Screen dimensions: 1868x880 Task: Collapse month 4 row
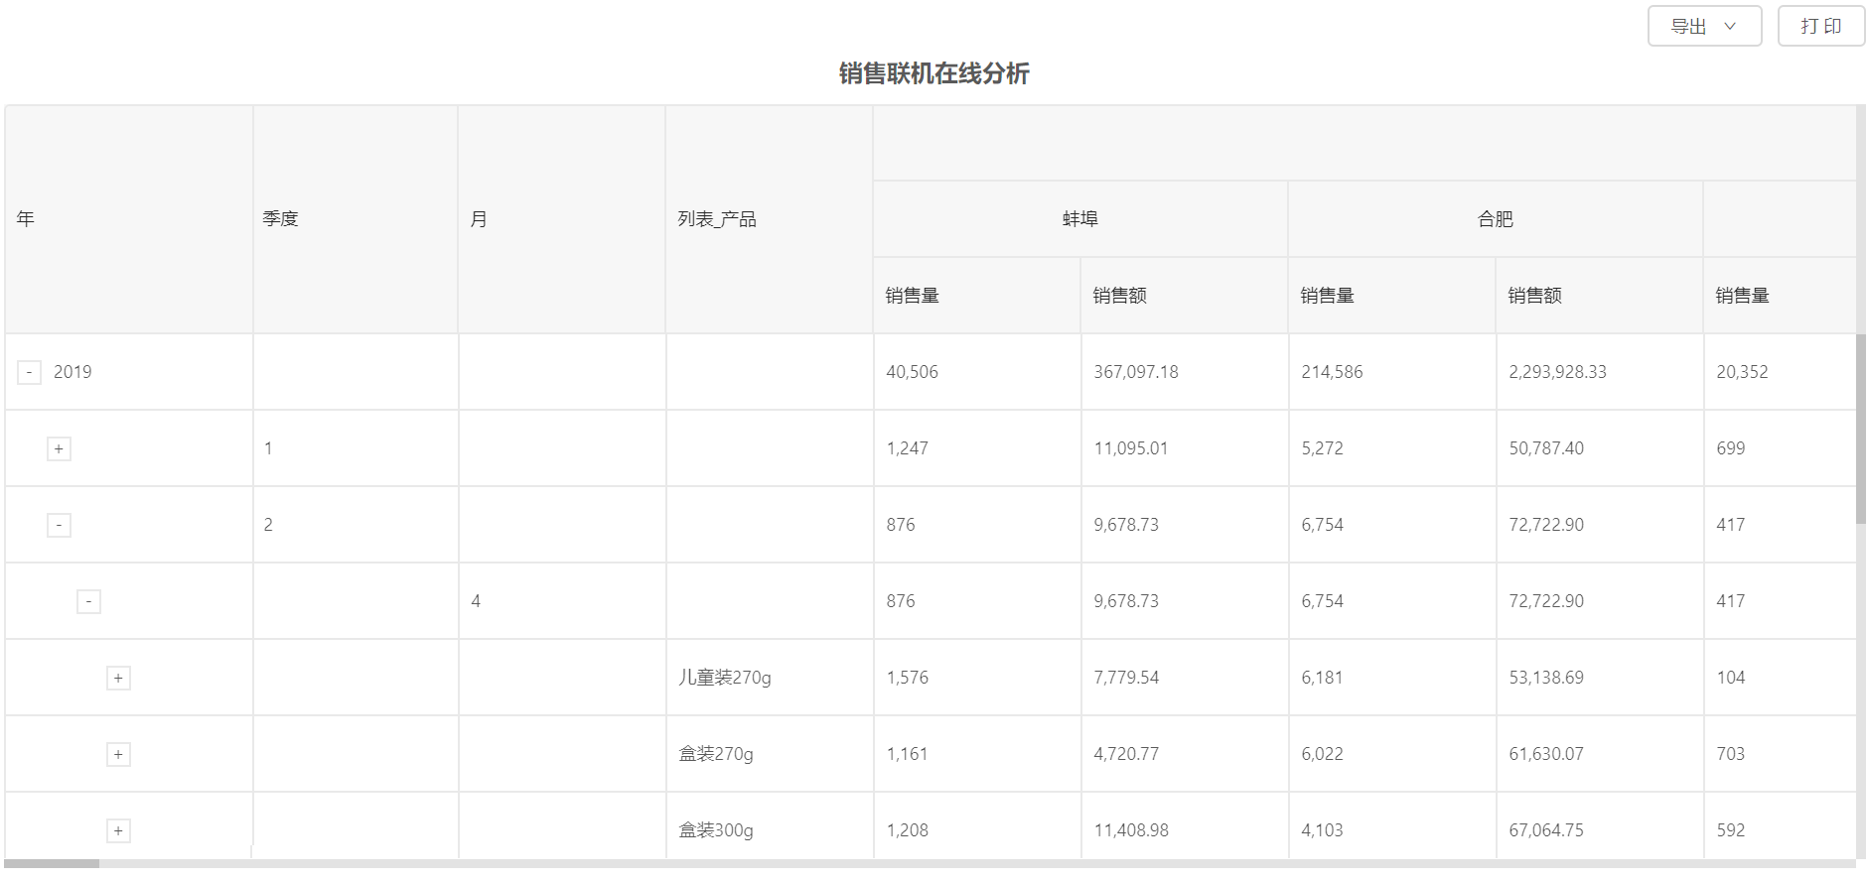89,602
